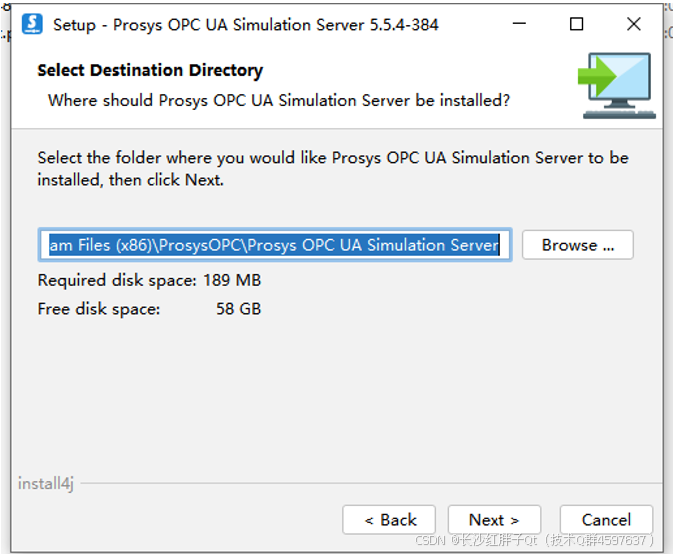Go to next step with Next >

[494, 520]
